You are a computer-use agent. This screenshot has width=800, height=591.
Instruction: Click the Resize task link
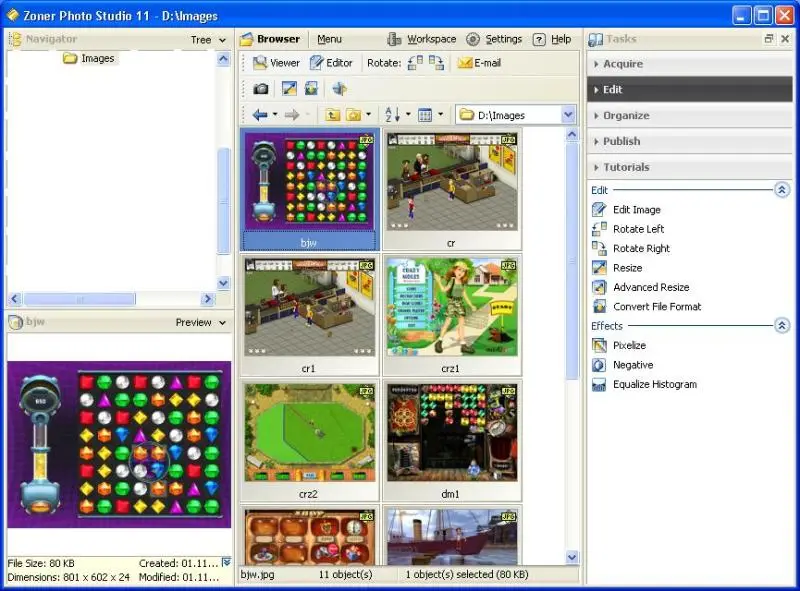click(x=628, y=268)
